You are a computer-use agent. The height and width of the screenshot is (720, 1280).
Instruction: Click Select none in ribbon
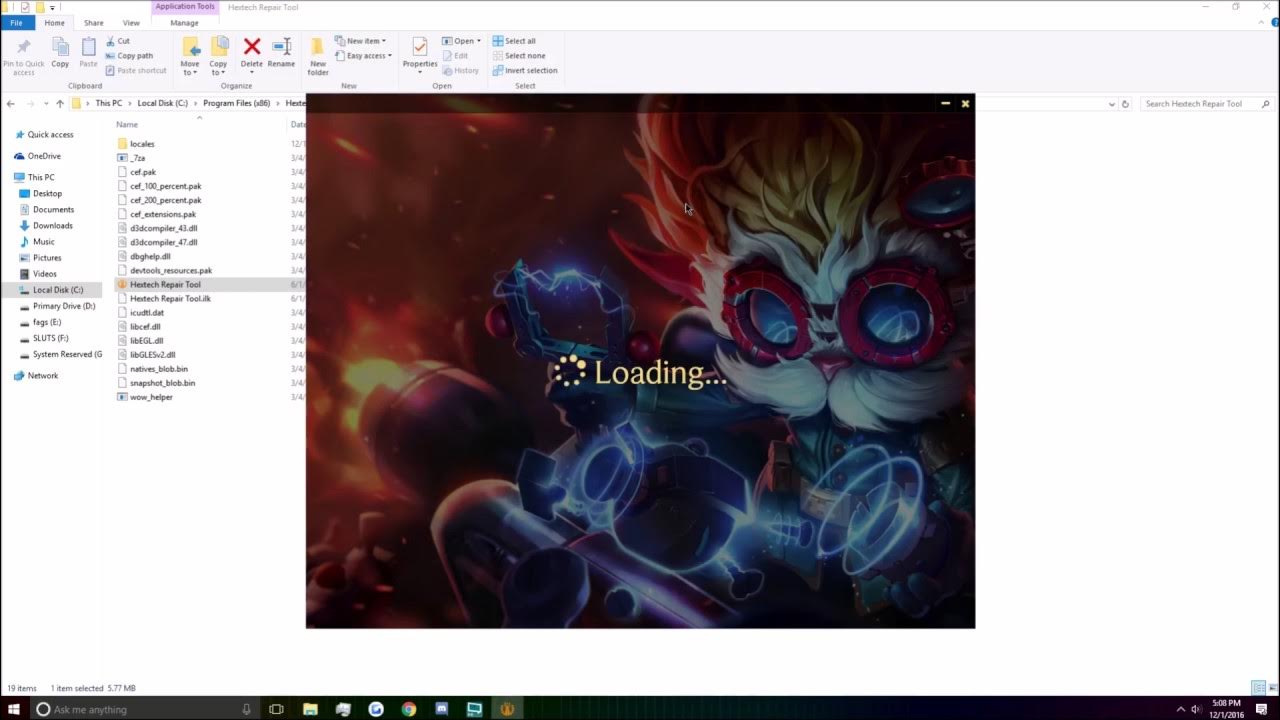518,56
